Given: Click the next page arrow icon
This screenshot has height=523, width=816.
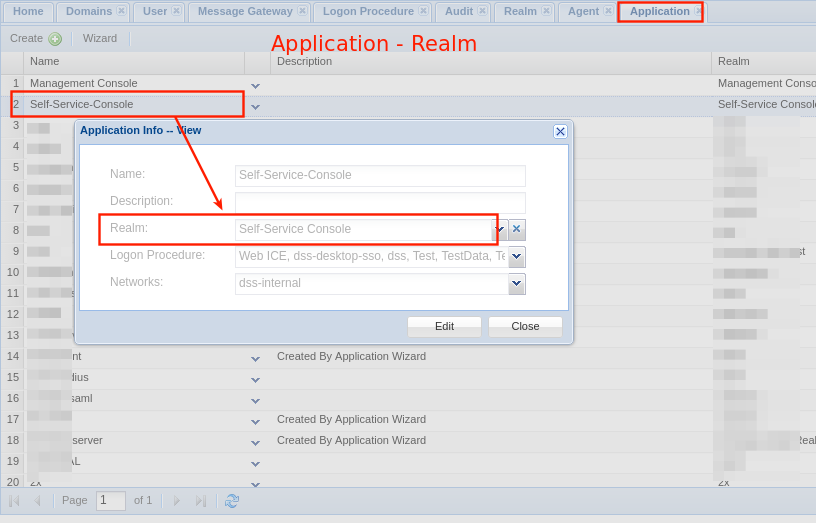Looking at the screenshot, I should click(x=177, y=500).
